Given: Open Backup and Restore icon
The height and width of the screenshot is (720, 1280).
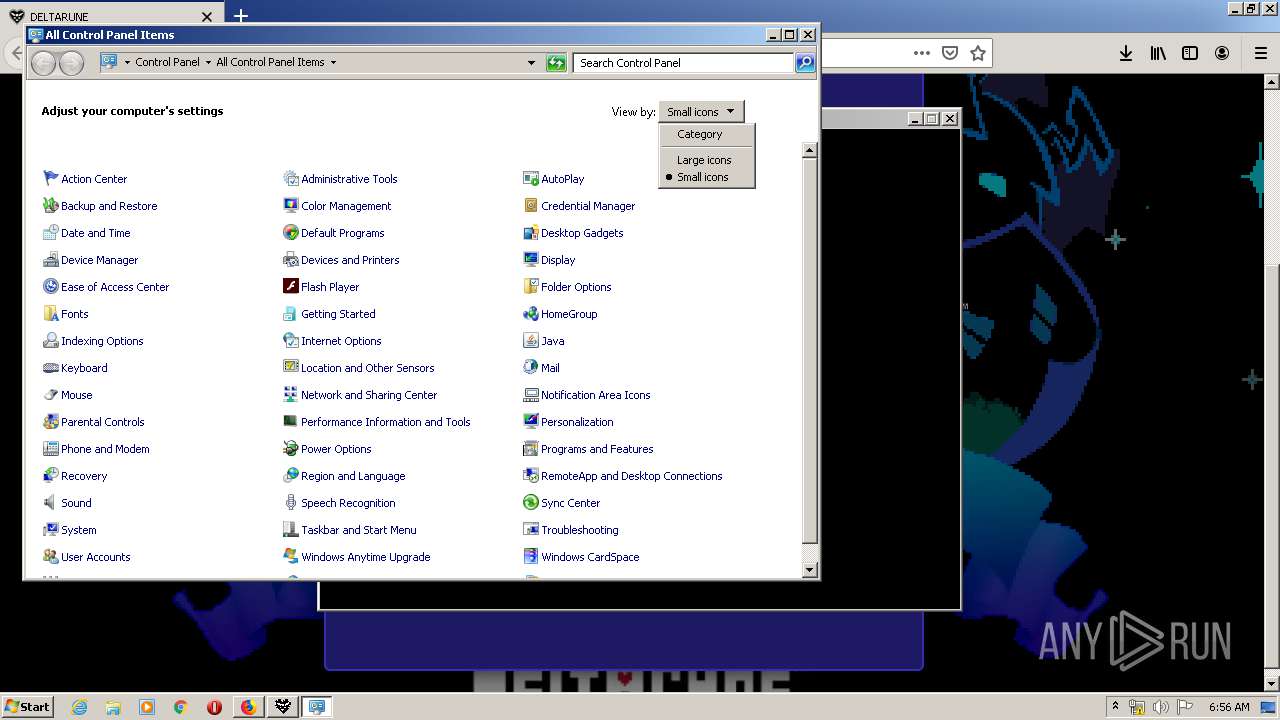Looking at the screenshot, I should tap(51, 205).
